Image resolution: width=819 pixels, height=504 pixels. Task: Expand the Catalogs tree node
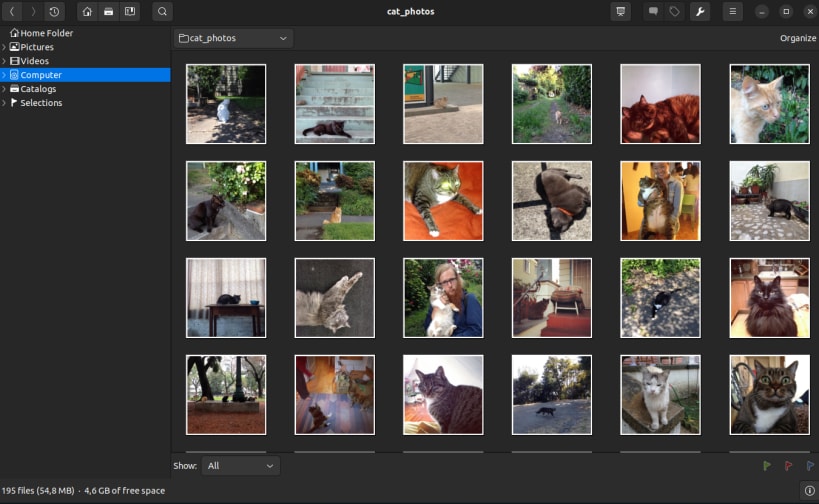click(x=4, y=89)
